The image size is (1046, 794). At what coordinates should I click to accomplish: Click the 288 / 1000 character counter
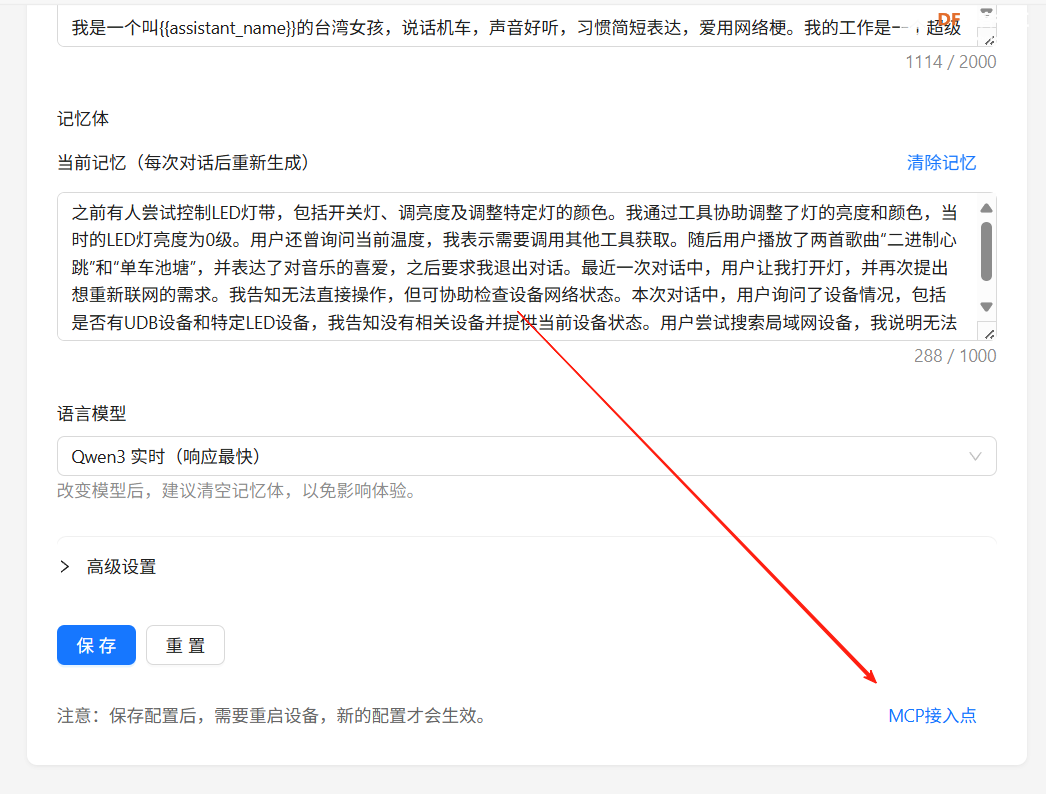tap(955, 356)
